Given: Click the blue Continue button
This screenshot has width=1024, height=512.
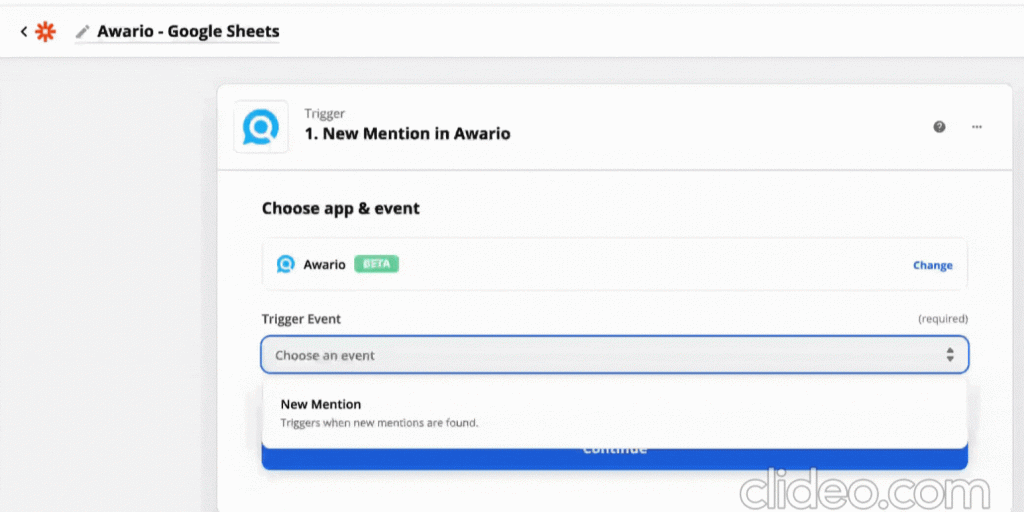Looking at the screenshot, I should tap(615, 458).
